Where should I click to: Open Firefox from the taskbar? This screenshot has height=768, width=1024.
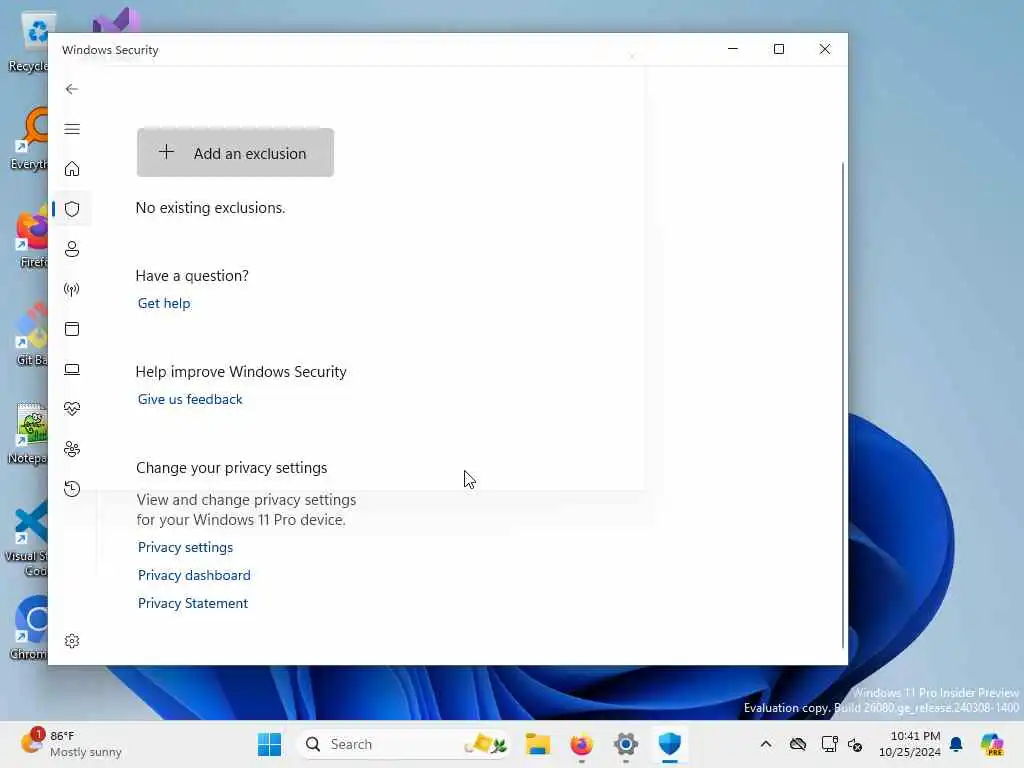click(x=581, y=744)
